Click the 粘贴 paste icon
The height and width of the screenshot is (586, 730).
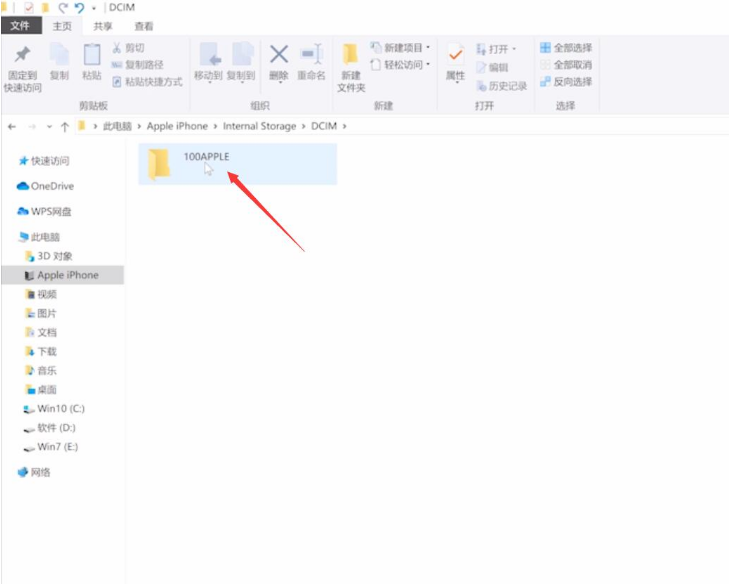click(x=92, y=55)
